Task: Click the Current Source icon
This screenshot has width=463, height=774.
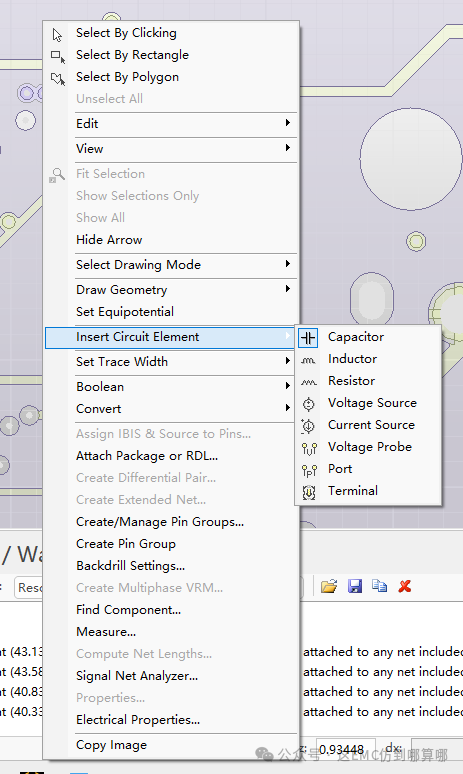Action: coord(309,426)
